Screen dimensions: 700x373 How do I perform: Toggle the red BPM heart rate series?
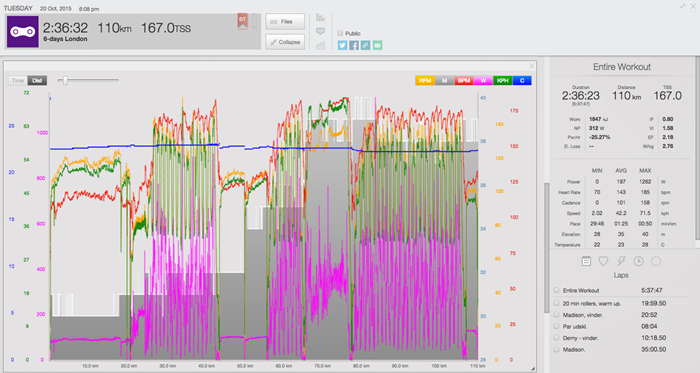464,80
